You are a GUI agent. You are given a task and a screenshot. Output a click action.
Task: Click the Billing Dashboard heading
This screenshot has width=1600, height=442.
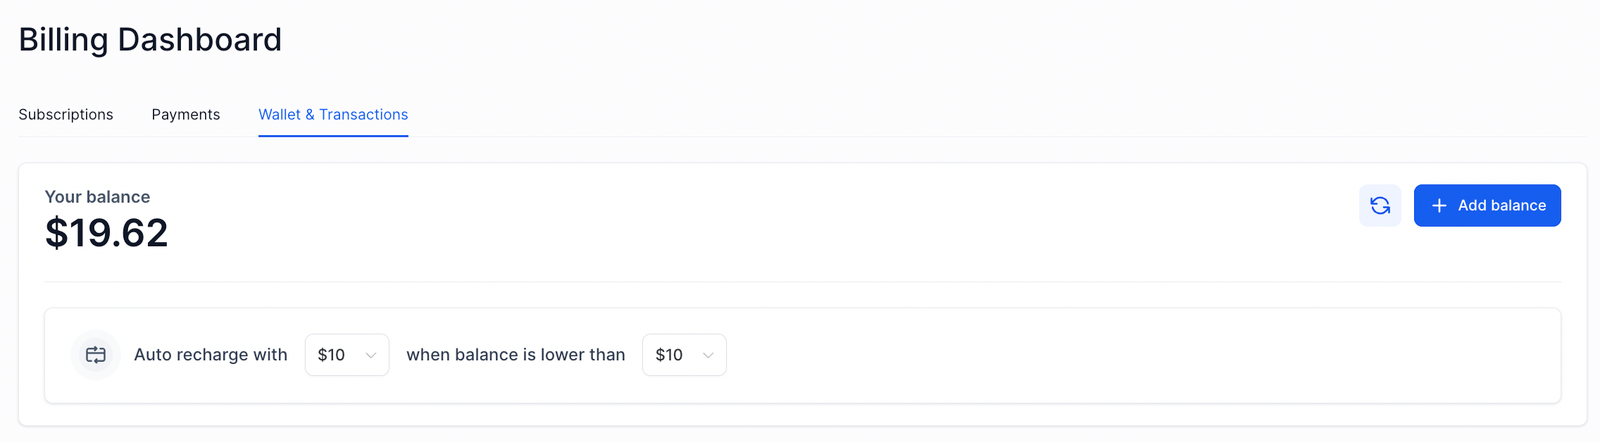click(x=150, y=40)
